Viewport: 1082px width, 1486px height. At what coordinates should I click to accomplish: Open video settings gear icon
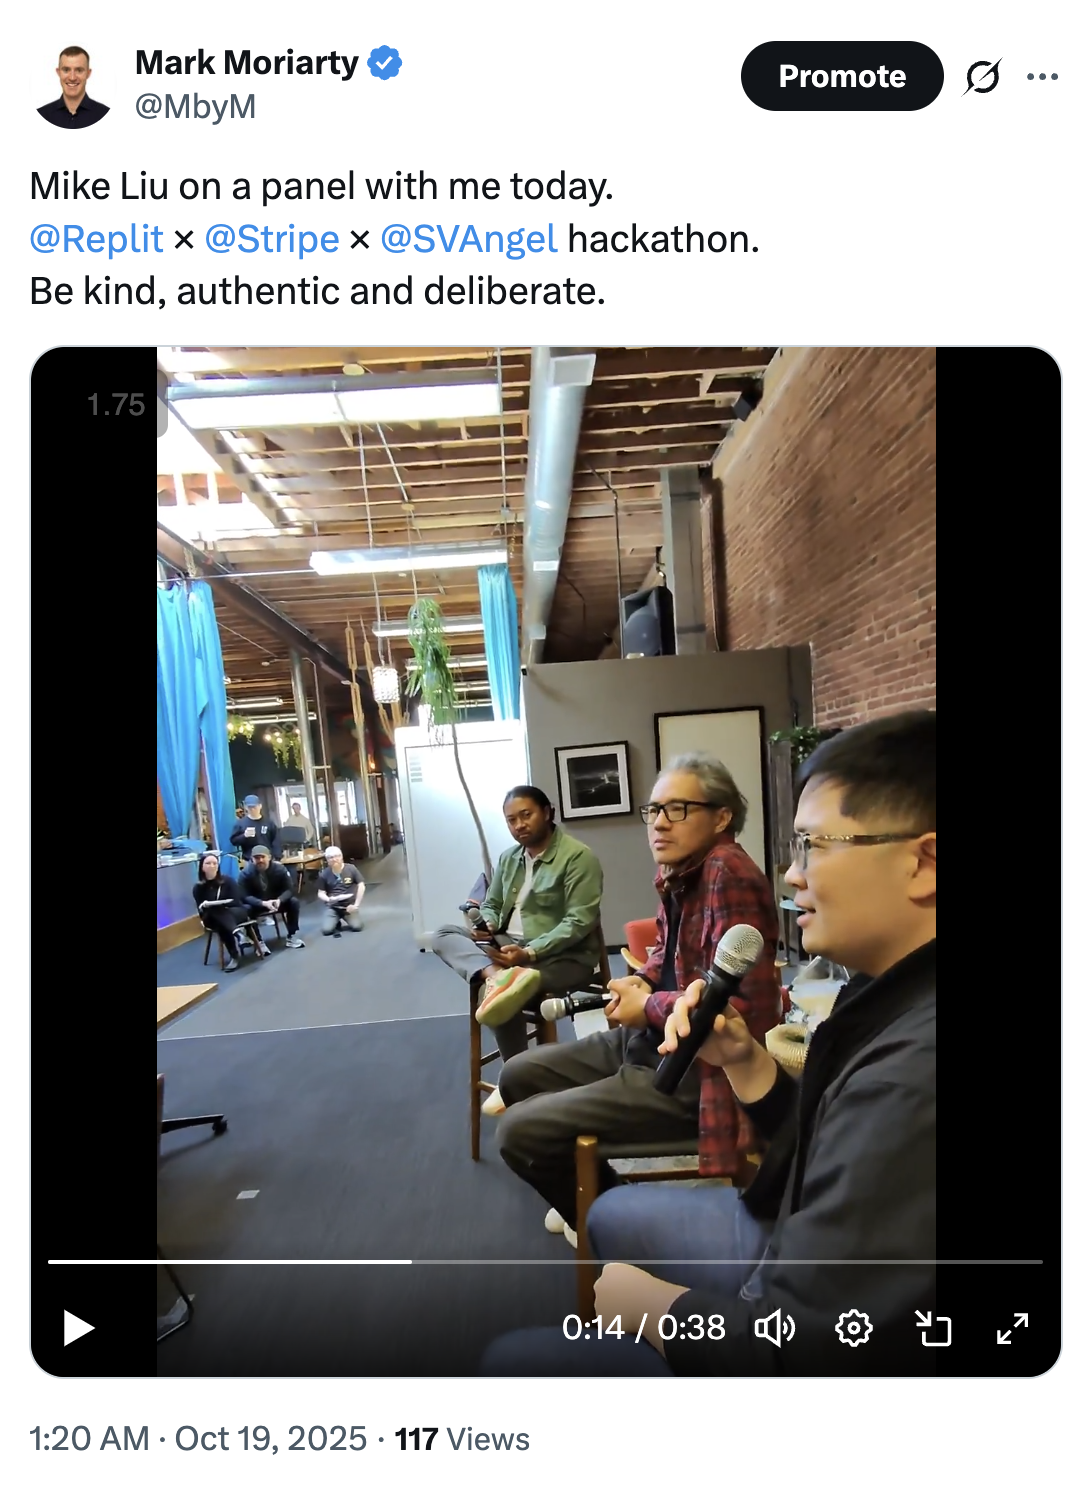pos(853,1328)
